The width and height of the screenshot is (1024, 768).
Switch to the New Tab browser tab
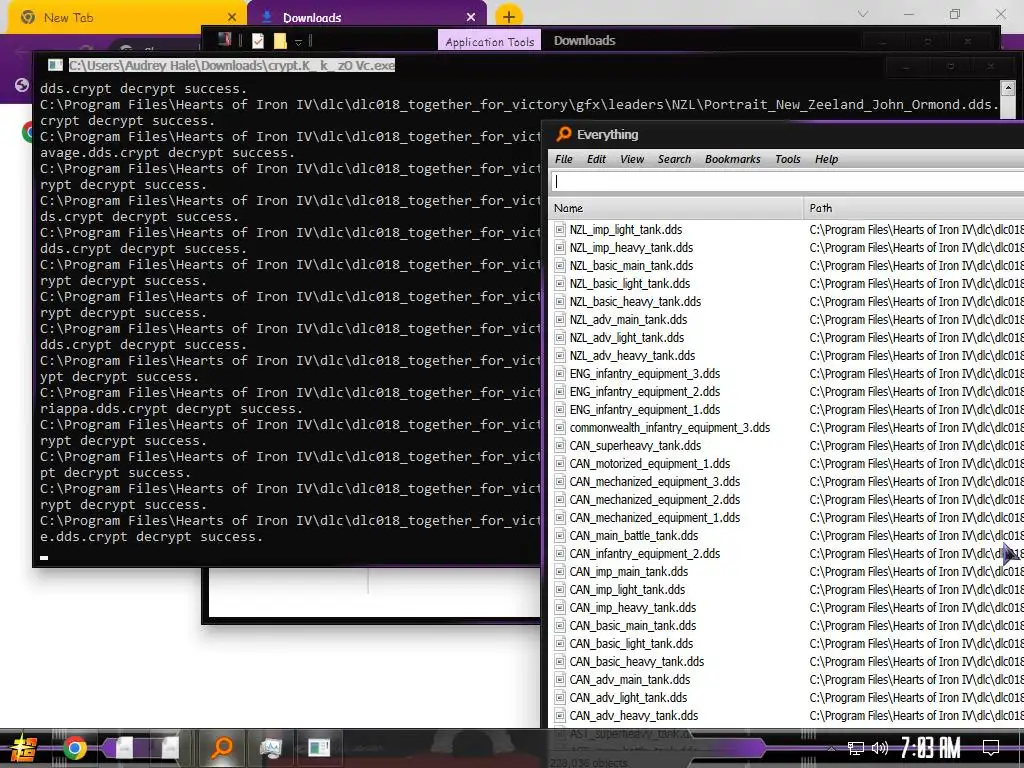pos(123,18)
